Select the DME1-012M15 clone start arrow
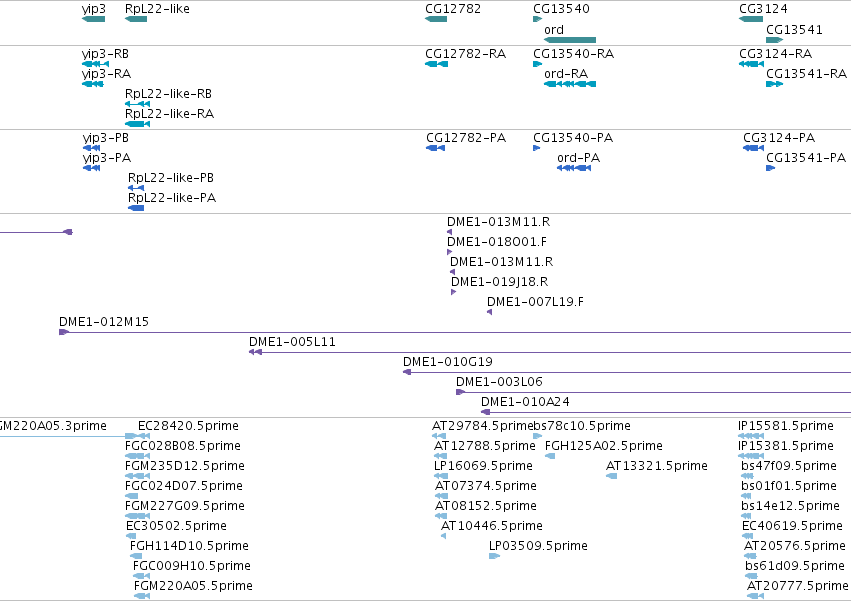The height and width of the screenshot is (601, 851). (x=64, y=332)
